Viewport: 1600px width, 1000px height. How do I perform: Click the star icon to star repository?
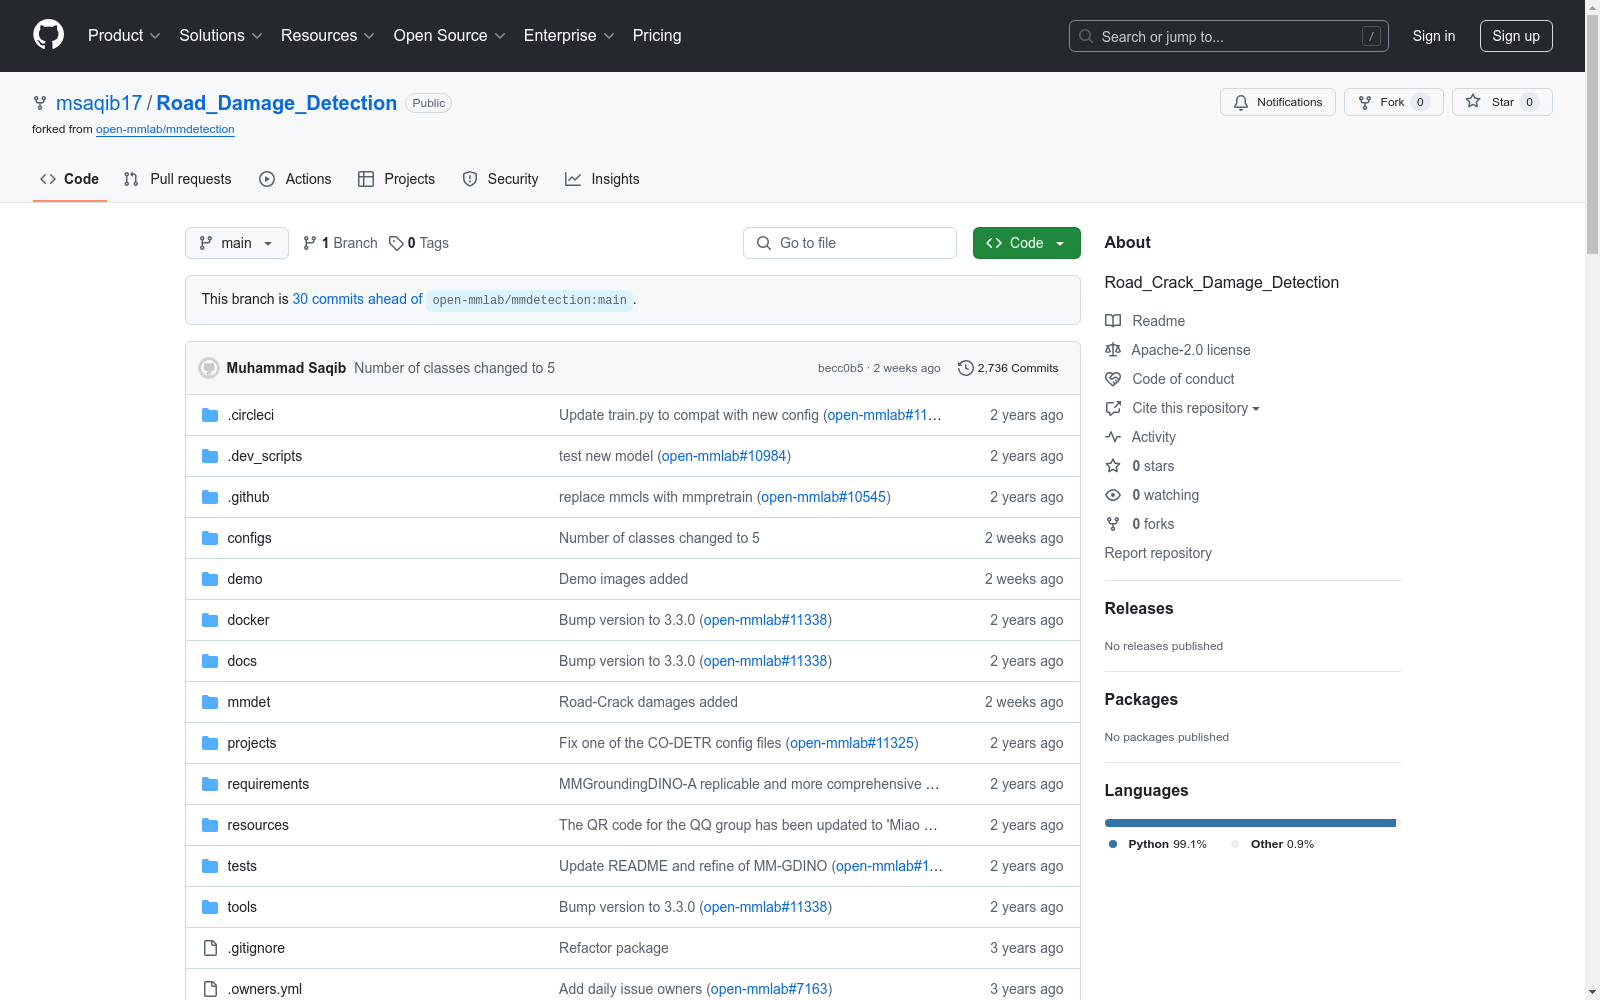(x=1473, y=101)
